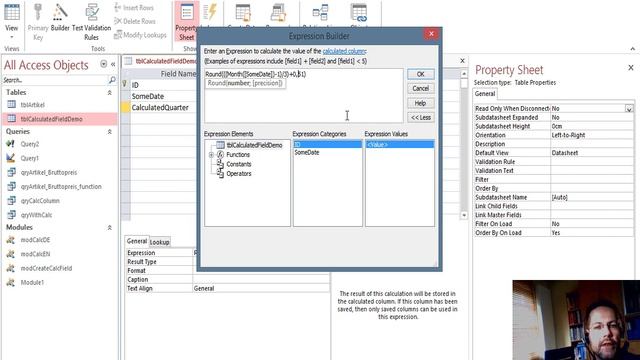Choose Delete Rows in the ribbon
The height and width of the screenshot is (360, 640).
(135, 21)
